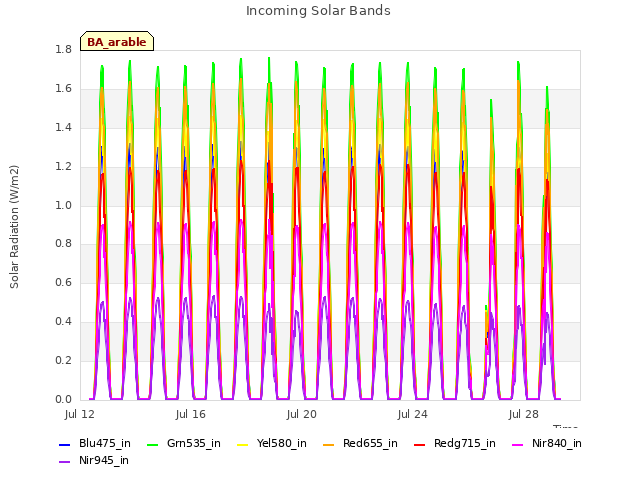Click the 1.6 y-axis tick label

pyautogui.click(x=63, y=89)
